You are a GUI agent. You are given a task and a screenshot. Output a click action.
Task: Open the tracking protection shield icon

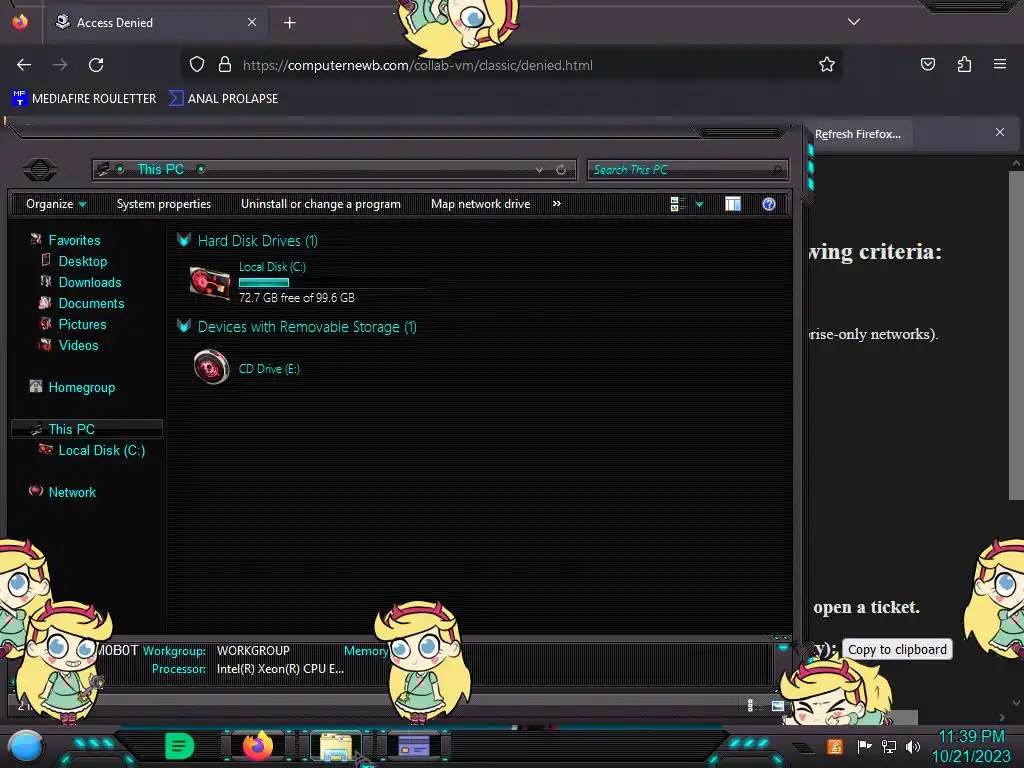(197, 65)
